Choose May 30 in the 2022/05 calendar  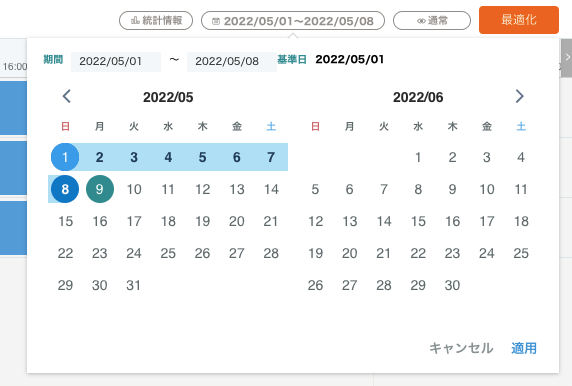[x=100, y=285]
